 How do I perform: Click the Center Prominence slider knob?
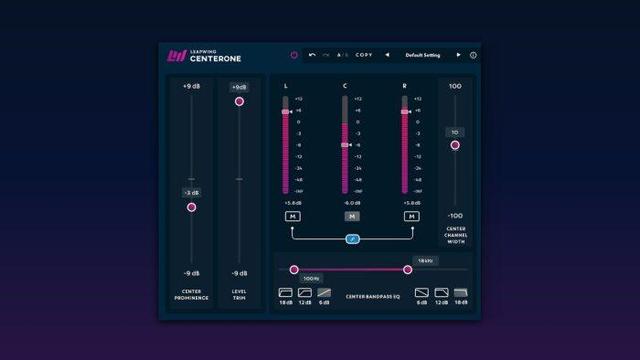[x=191, y=207]
